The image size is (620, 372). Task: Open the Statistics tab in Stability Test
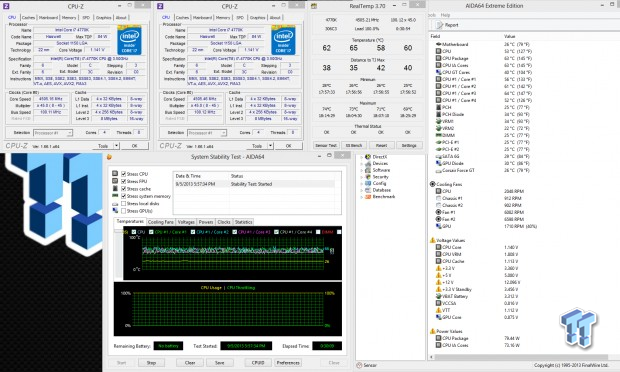[x=244, y=222]
